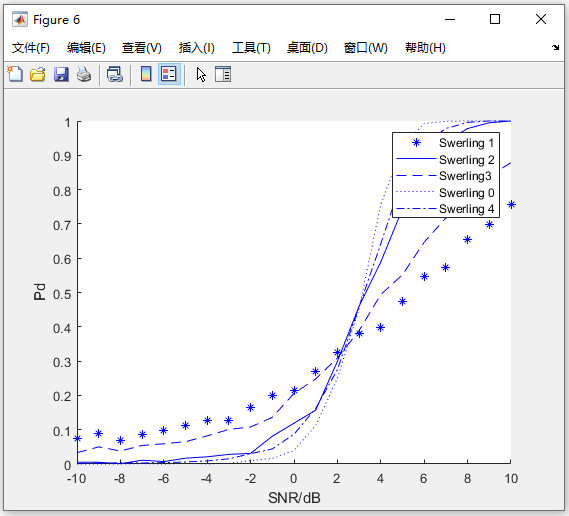569x516 pixels.
Task: Open the 插入(I) menu
Action: (197, 48)
